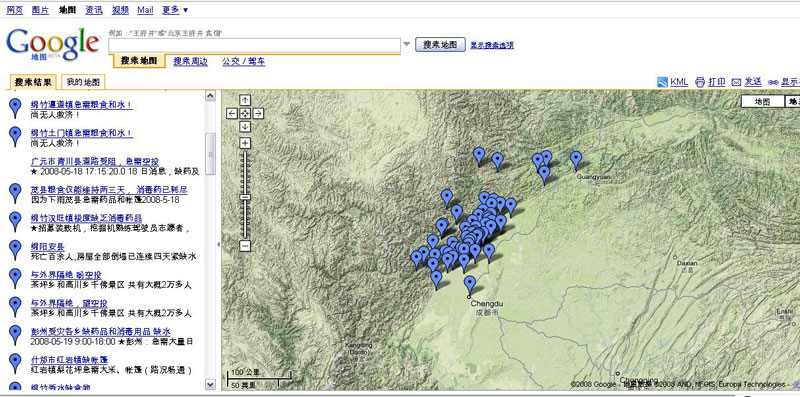Pan the map right with the arrow button
800x397 pixels.
tap(258, 113)
